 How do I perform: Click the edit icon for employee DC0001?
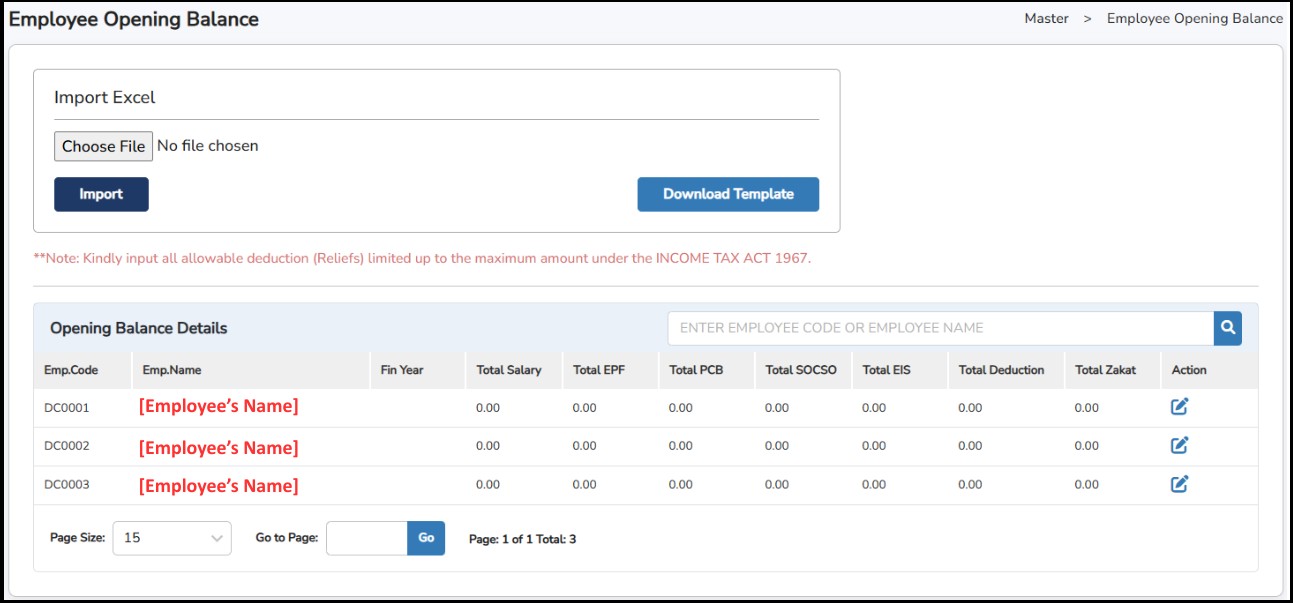click(x=1179, y=406)
